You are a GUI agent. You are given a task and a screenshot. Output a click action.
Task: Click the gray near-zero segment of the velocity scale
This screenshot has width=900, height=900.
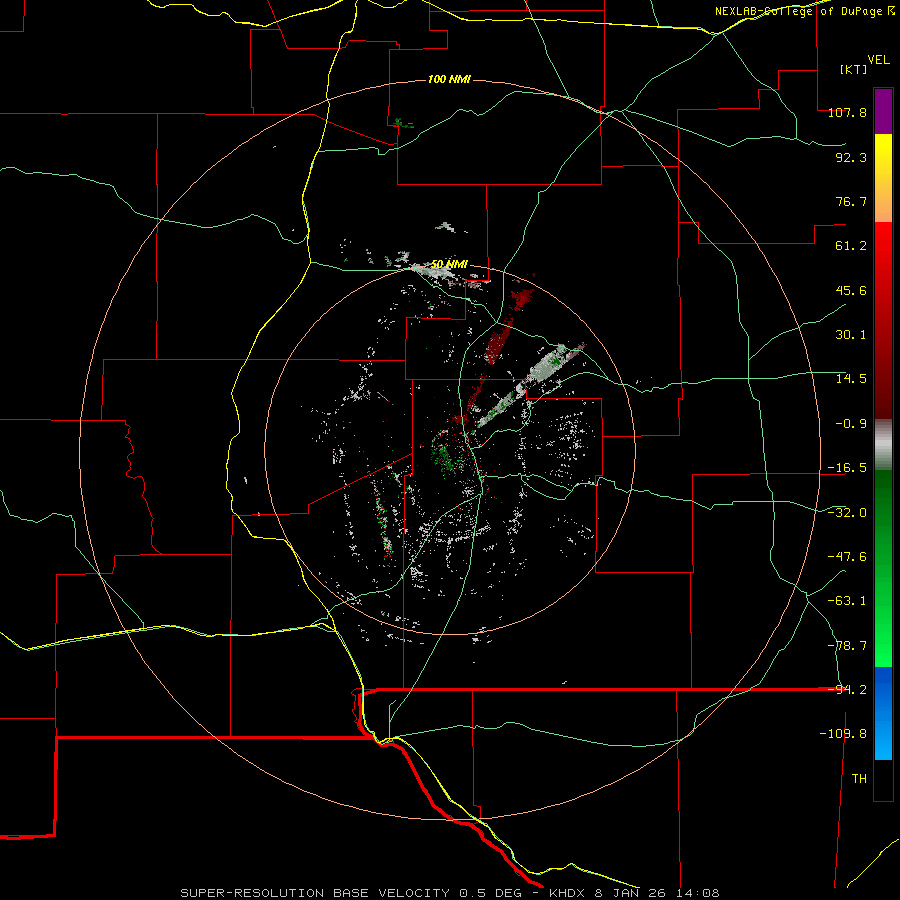coord(883,445)
